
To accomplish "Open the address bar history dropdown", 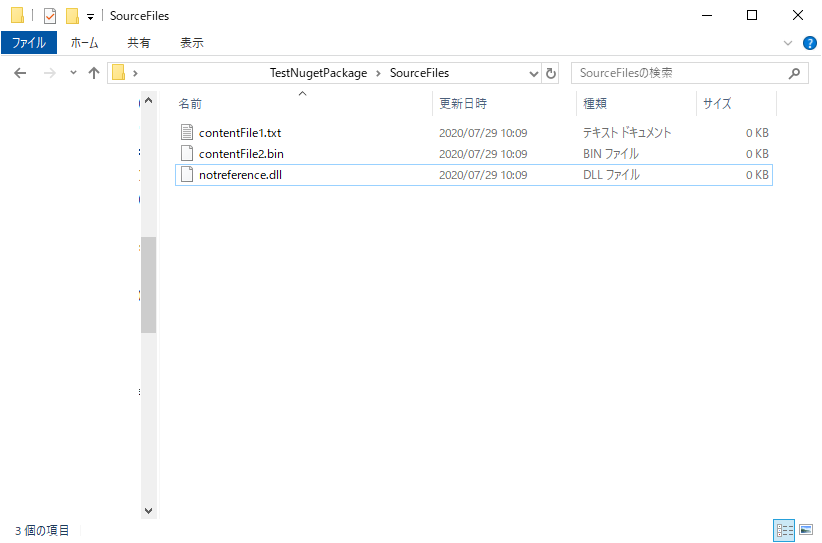I will click(x=534, y=73).
